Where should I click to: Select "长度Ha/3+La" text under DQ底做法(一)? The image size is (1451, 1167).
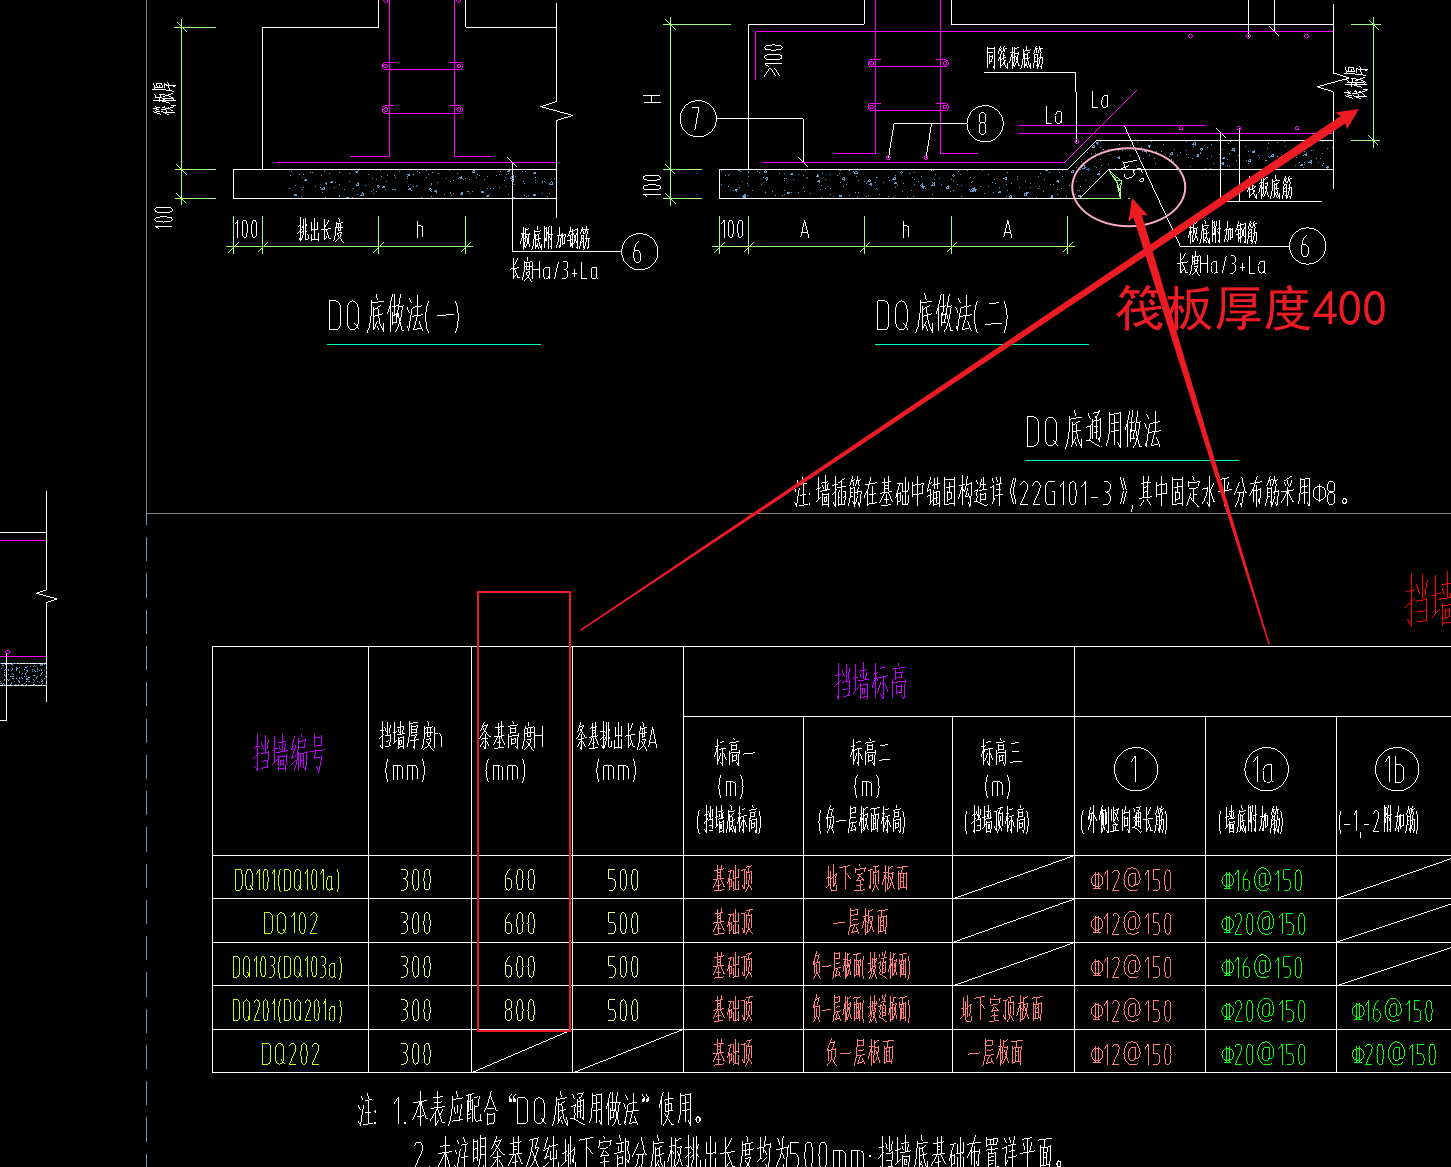click(x=554, y=270)
